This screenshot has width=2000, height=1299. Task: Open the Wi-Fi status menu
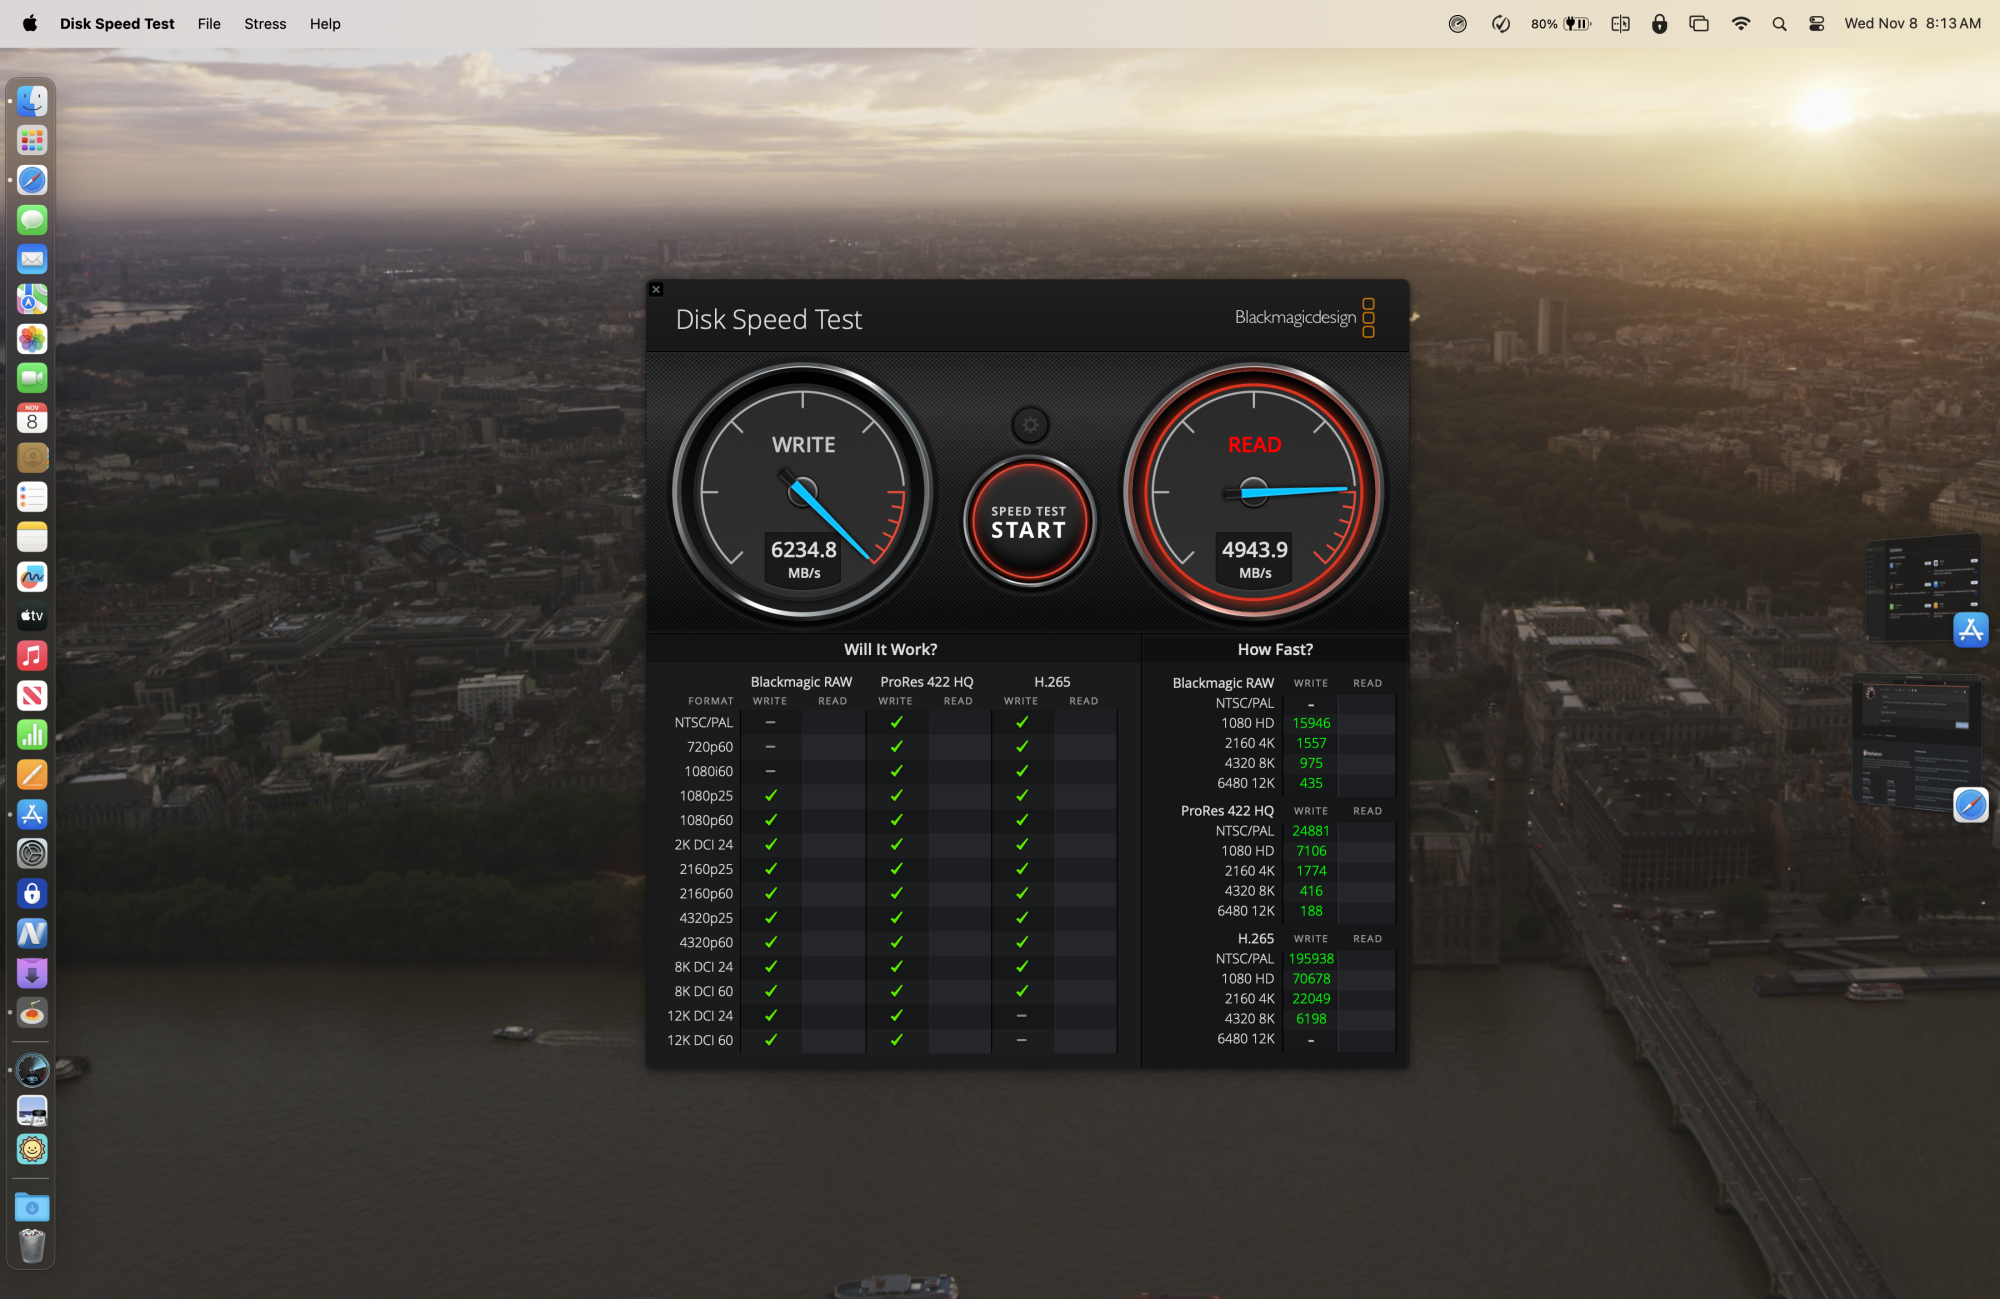point(1741,24)
